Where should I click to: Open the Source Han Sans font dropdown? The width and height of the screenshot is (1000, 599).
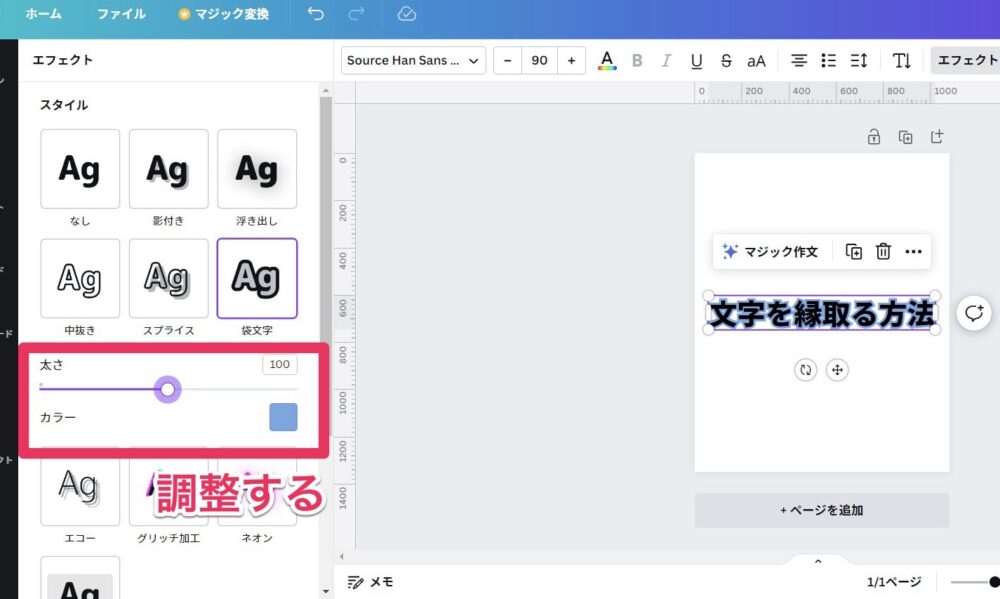[413, 60]
